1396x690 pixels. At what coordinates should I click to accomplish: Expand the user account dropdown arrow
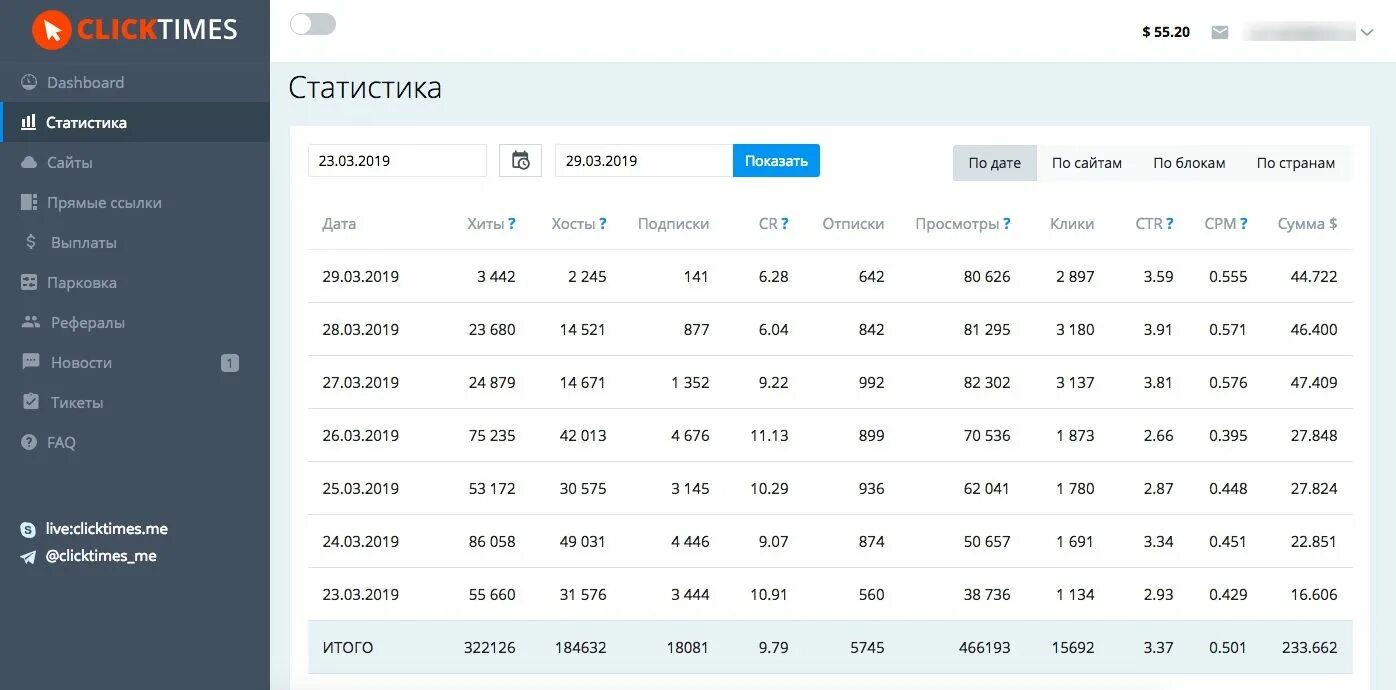pyautogui.click(x=1367, y=33)
